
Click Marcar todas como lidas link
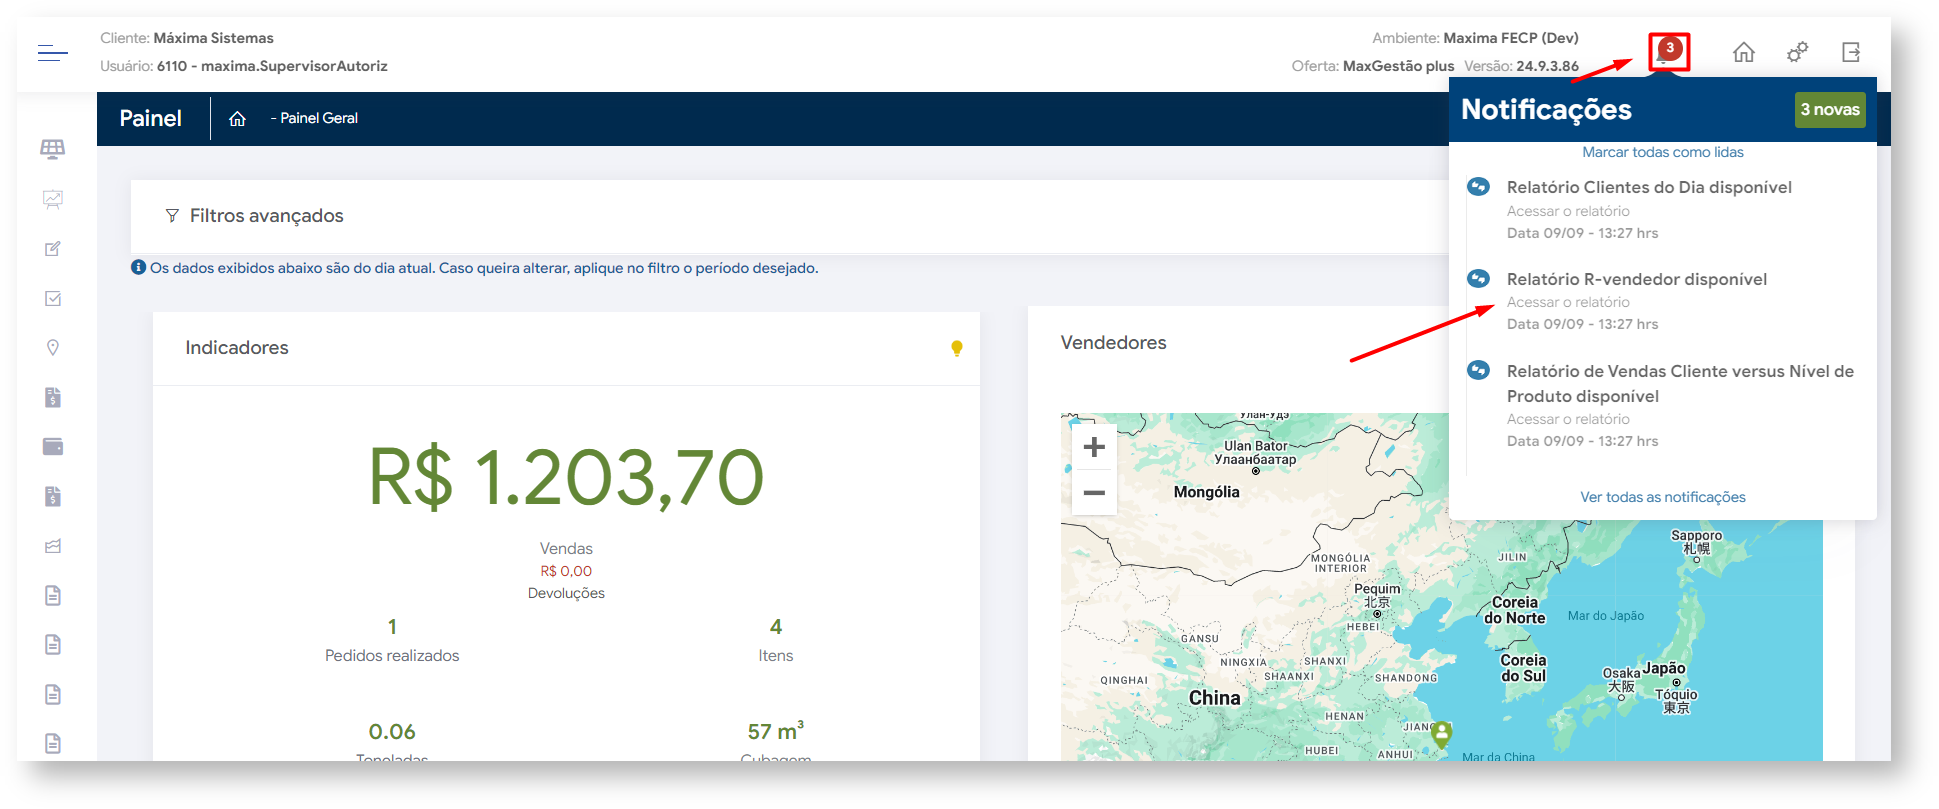click(1662, 152)
